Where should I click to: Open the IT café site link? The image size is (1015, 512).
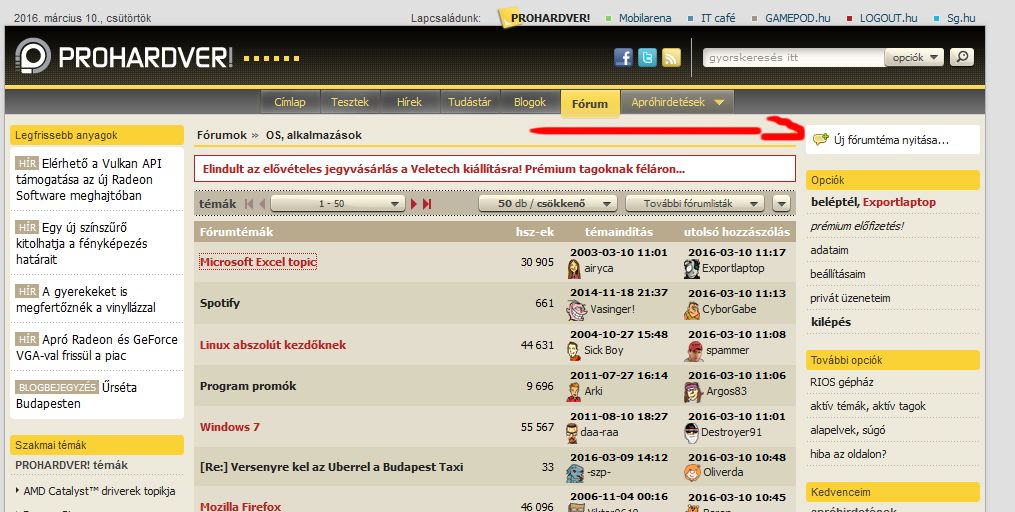[x=718, y=18]
